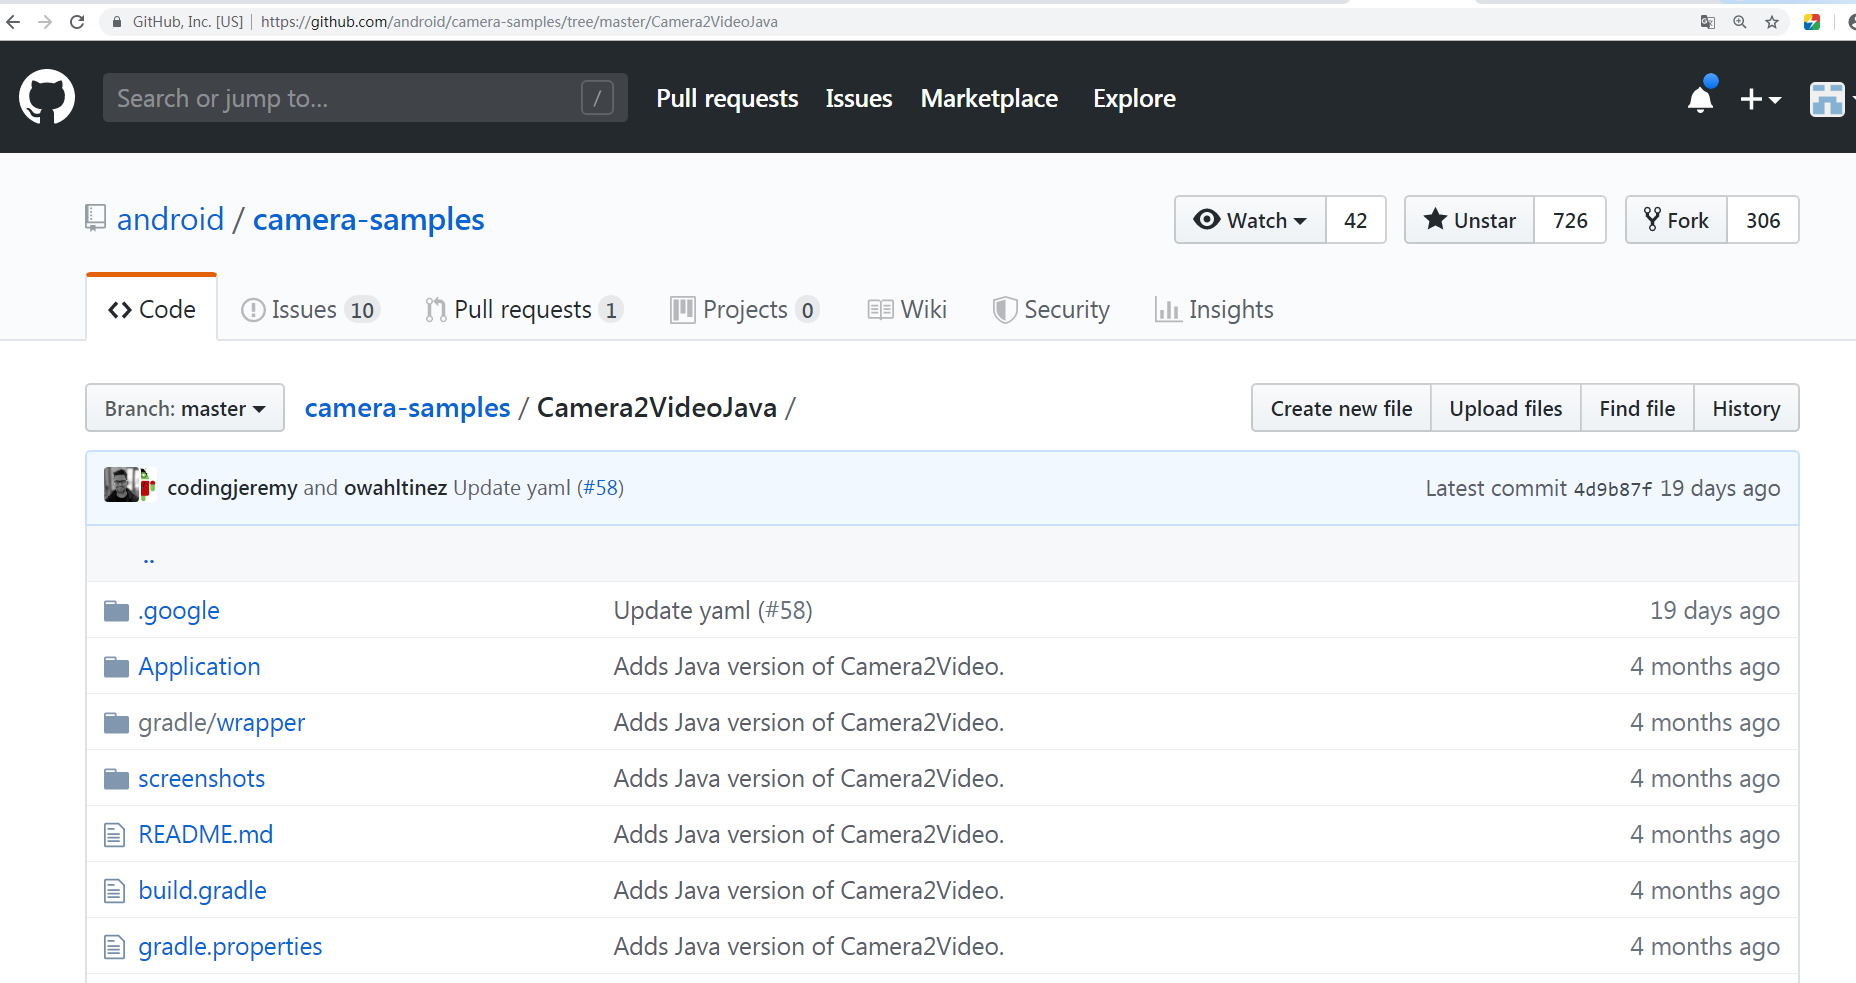The image size is (1856, 983).
Task: Switch to the Issues tab
Action: point(310,310)
